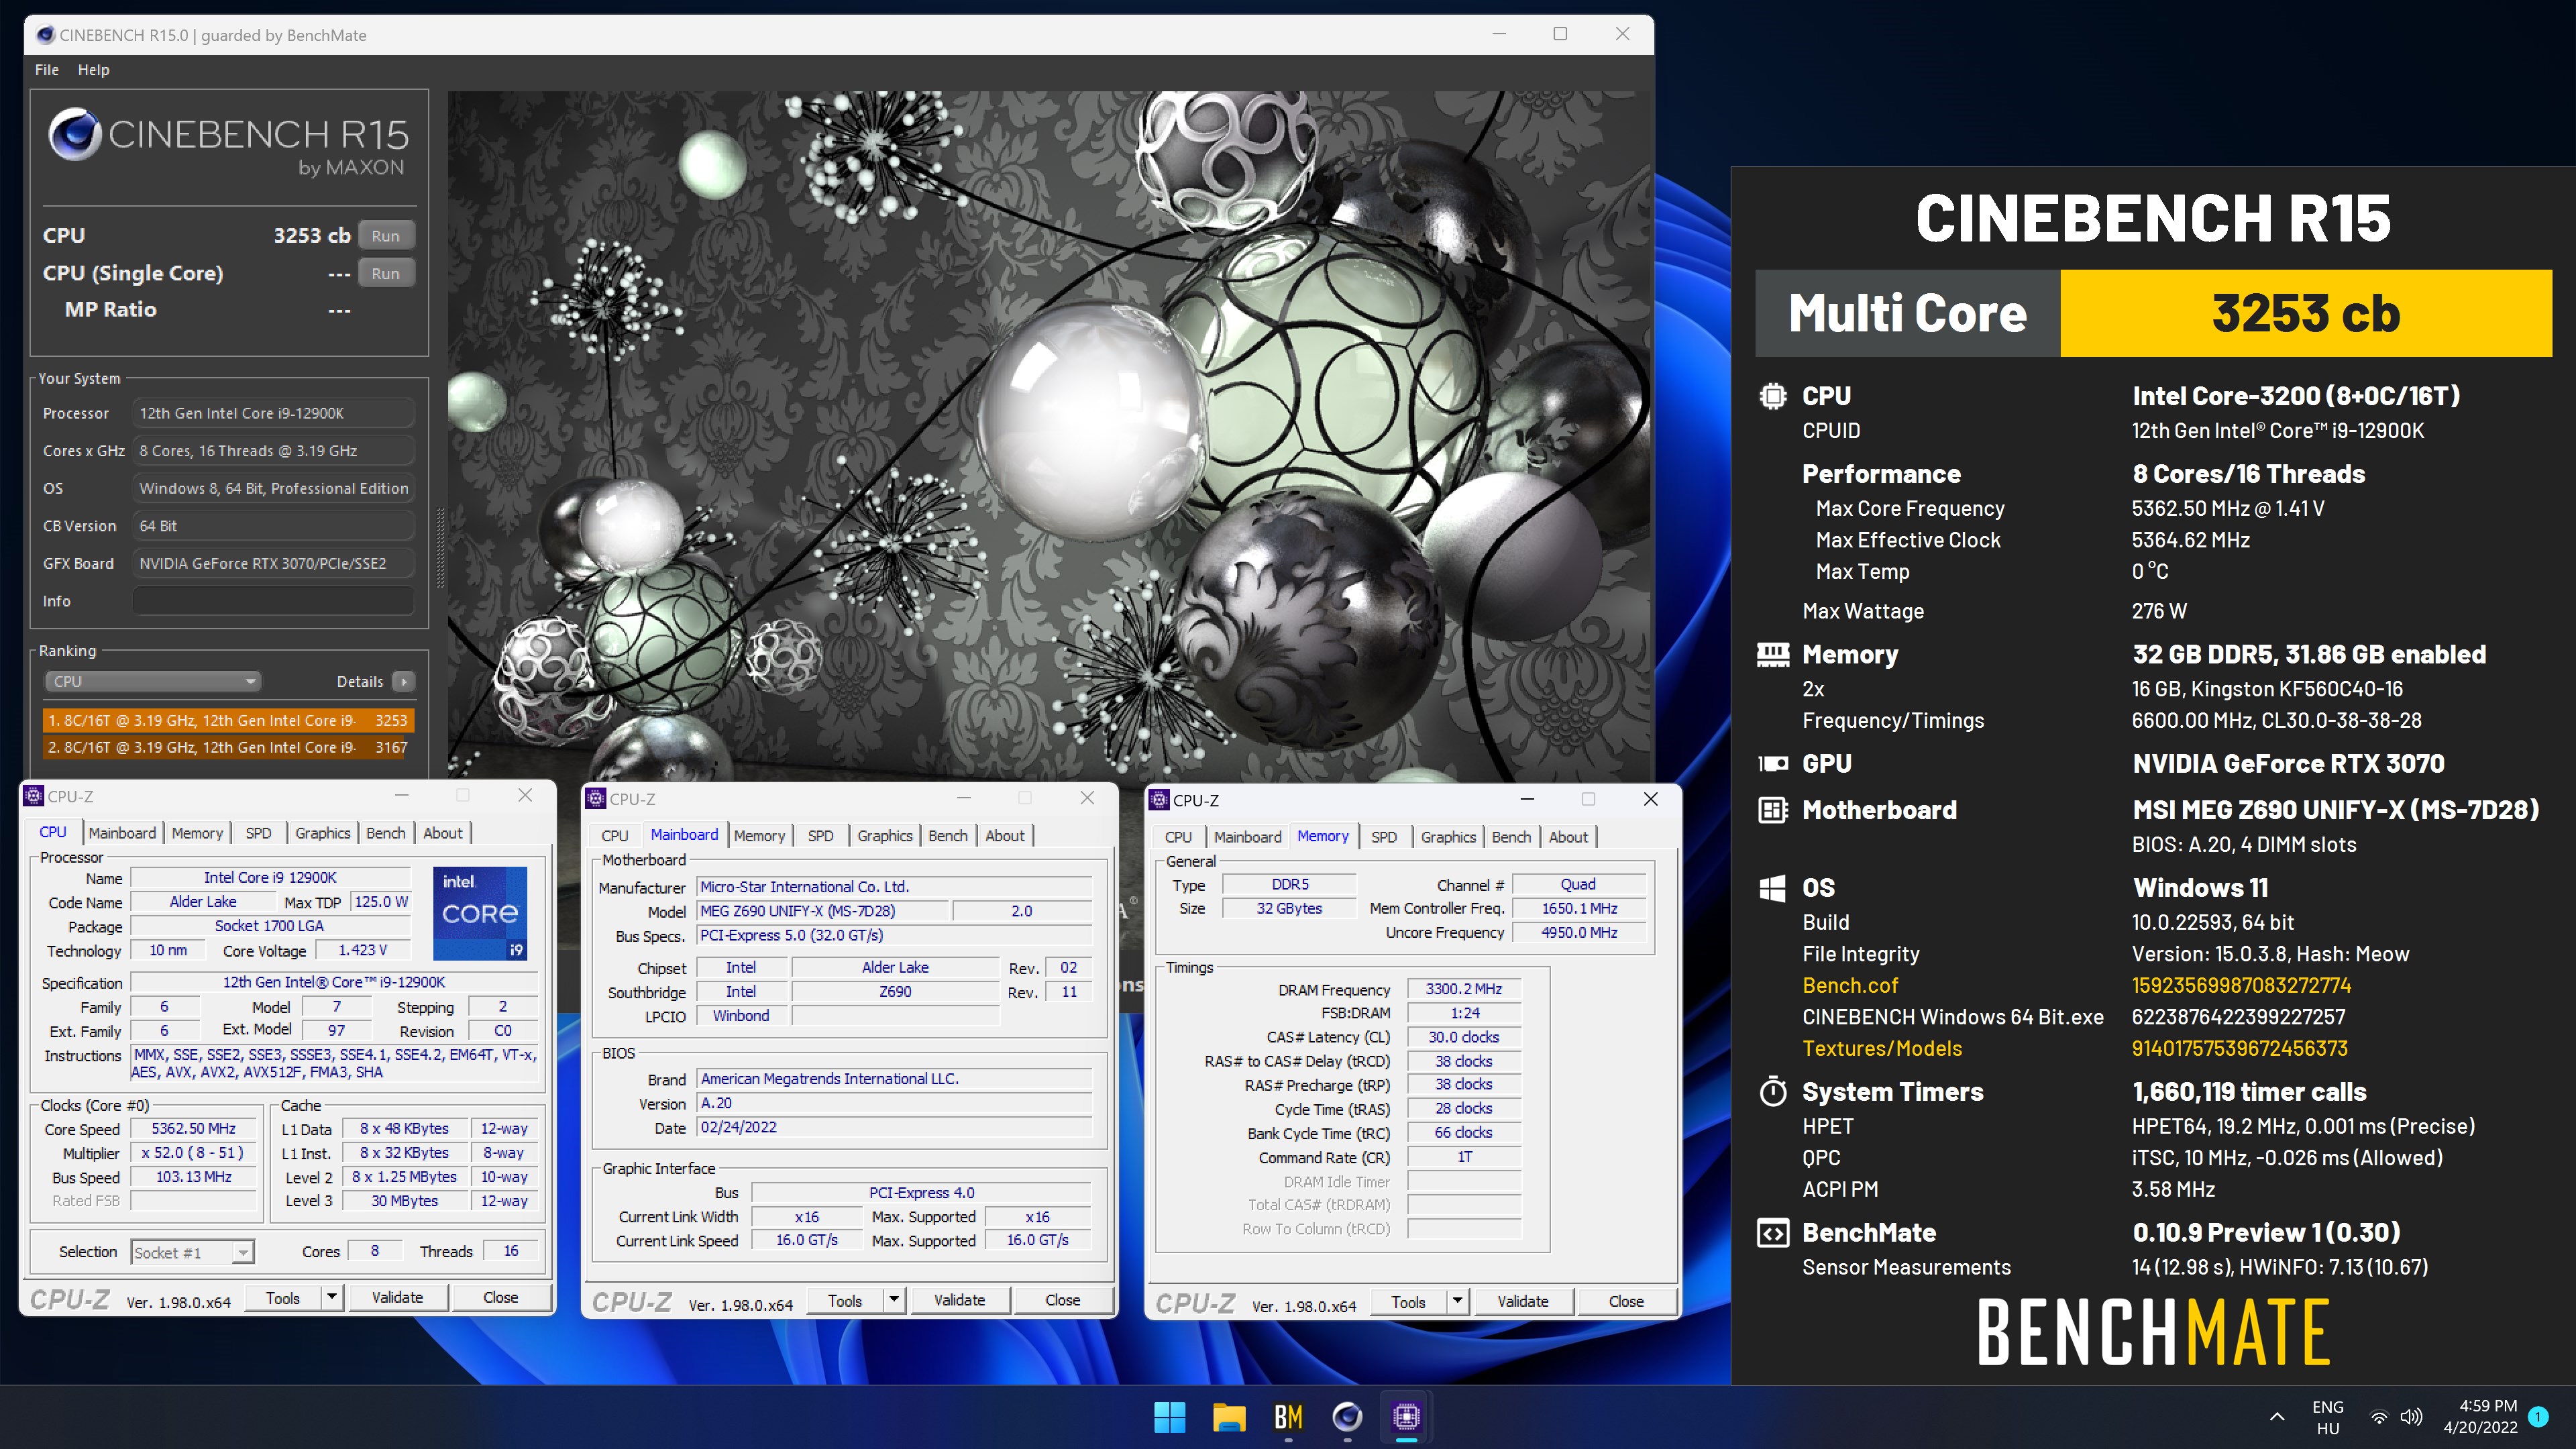Open Cinebench Help menu
The width and height of the screenshot is (2576, 1449).
tap(93, 70)
